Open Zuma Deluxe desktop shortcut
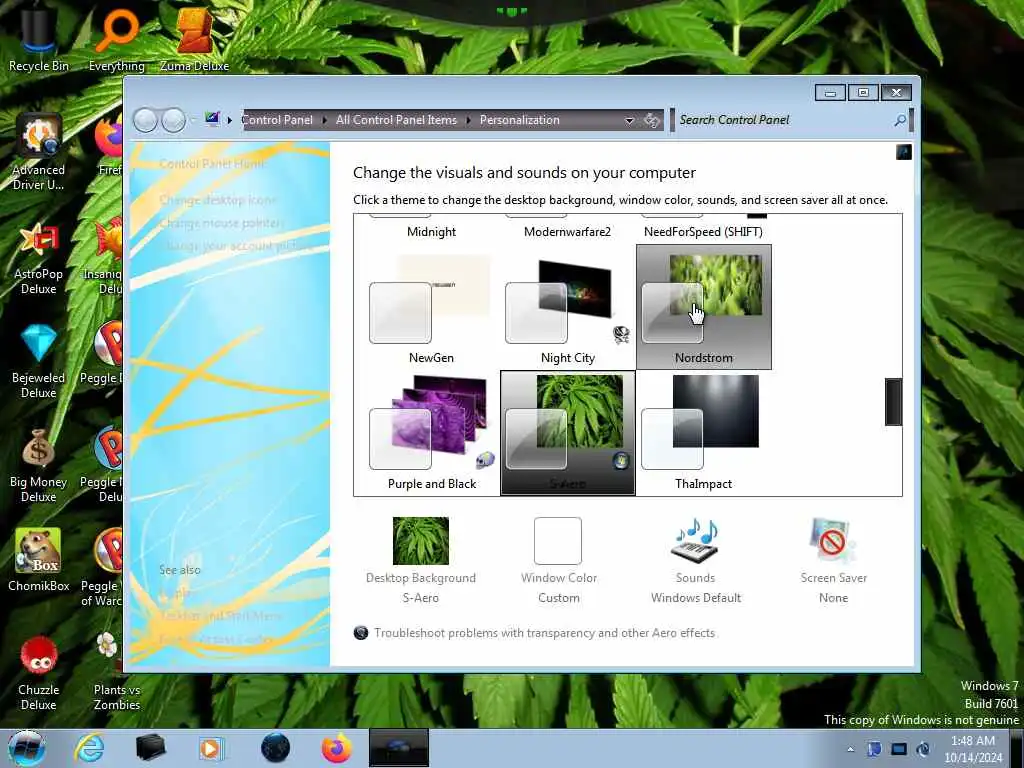Image resolution: width=1024 pixels, height=768 pixels. pos(195,39)
